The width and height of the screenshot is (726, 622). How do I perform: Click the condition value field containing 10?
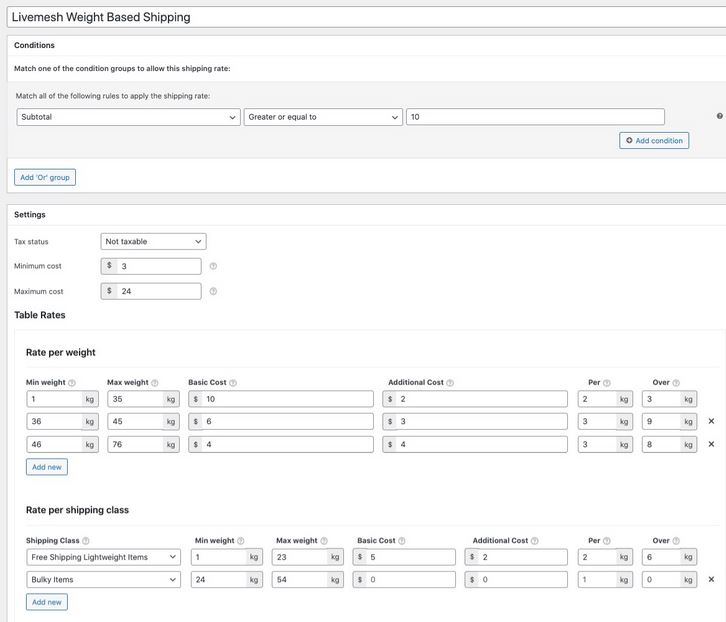(x=535, y=117)
